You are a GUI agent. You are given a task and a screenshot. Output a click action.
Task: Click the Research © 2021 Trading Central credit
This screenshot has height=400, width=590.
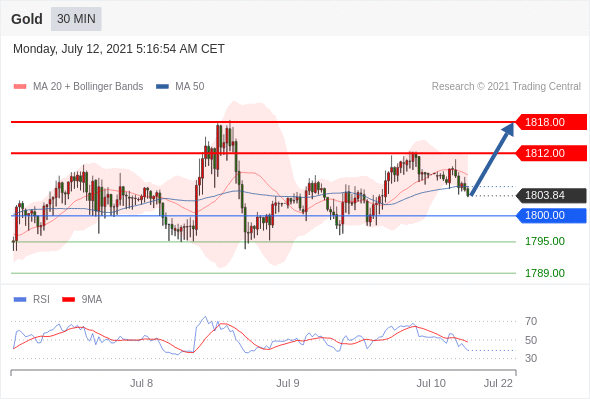tap(506, 87)
